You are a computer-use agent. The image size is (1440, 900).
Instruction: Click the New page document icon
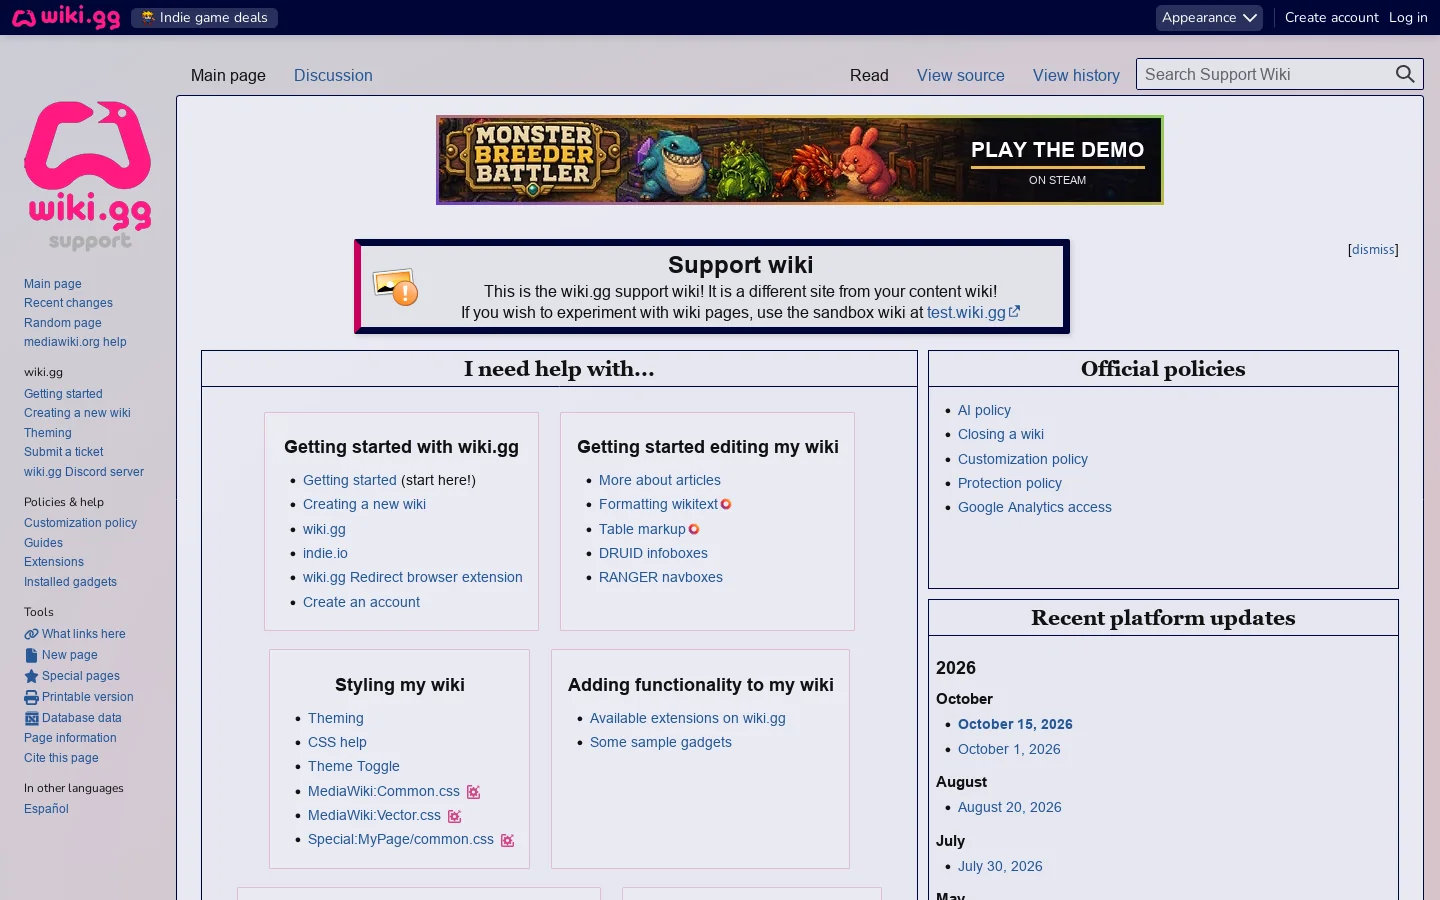click(x=31, y=655)
